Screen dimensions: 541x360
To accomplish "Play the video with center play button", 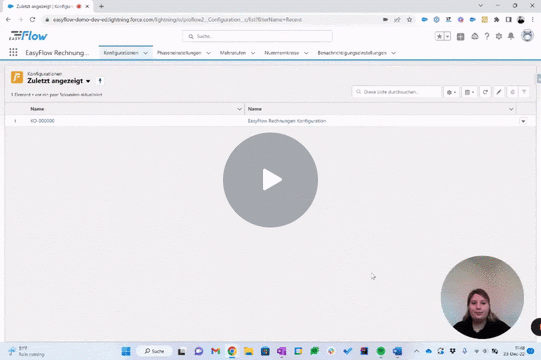I will click(270, 180).
